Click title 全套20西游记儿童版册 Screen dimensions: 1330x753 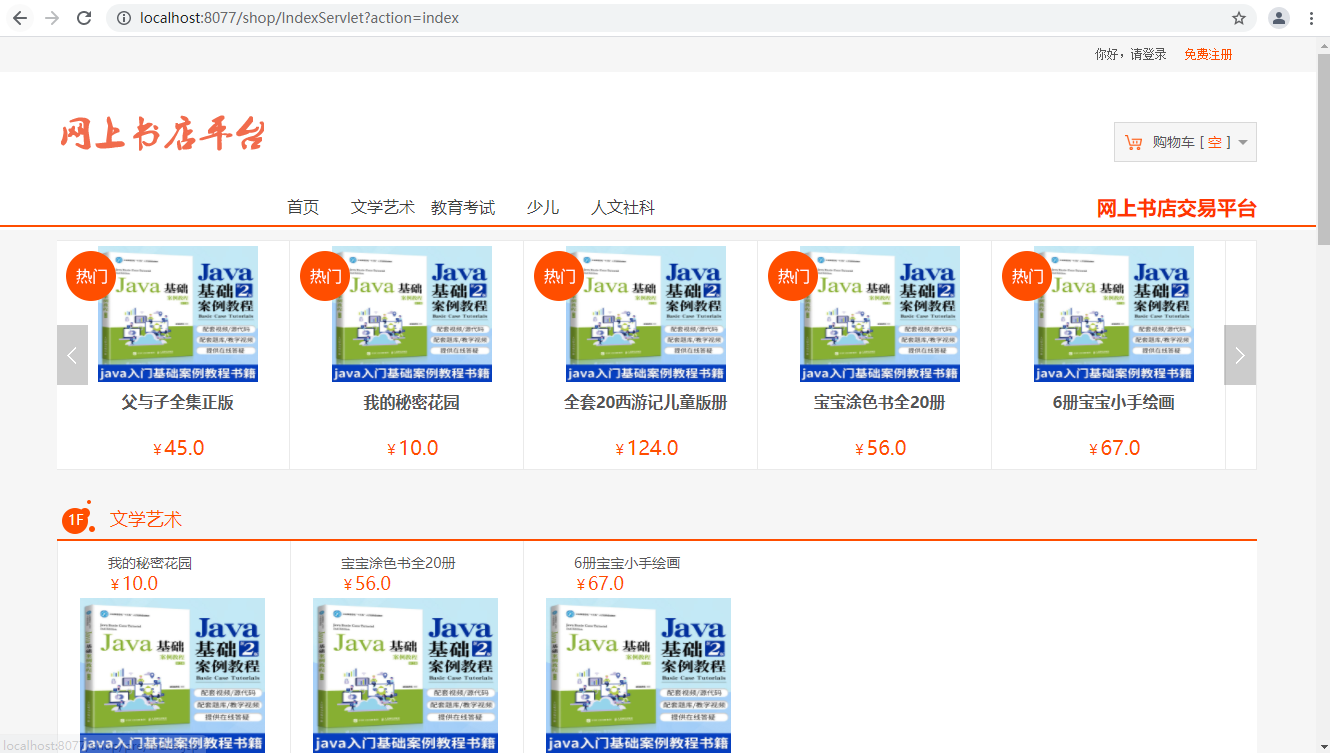coord(646,403)
